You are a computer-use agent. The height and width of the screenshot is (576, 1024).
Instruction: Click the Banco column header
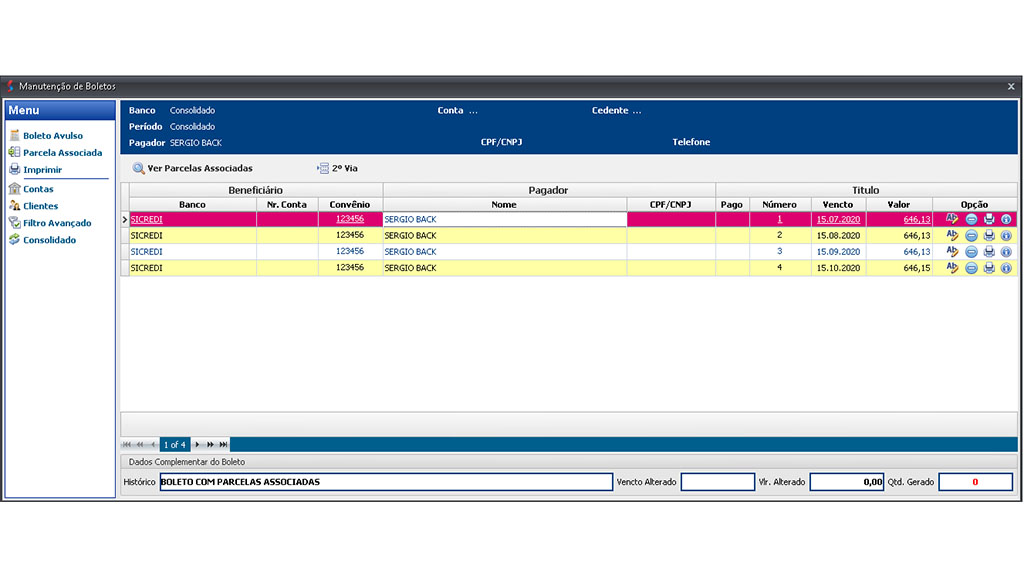click(x=193, y=204)
